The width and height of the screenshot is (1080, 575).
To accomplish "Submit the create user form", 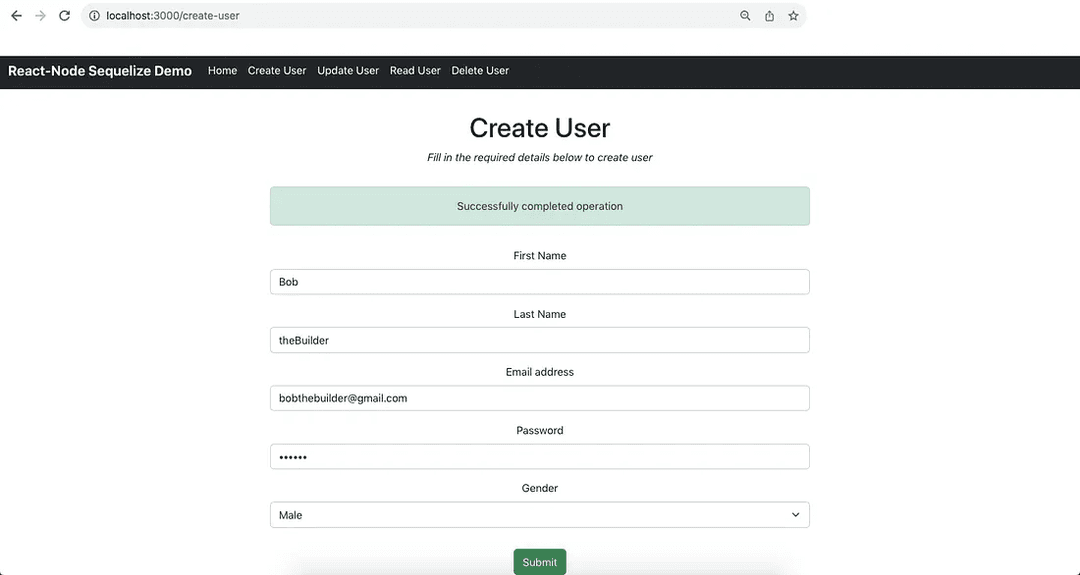I will click(540, 562).
